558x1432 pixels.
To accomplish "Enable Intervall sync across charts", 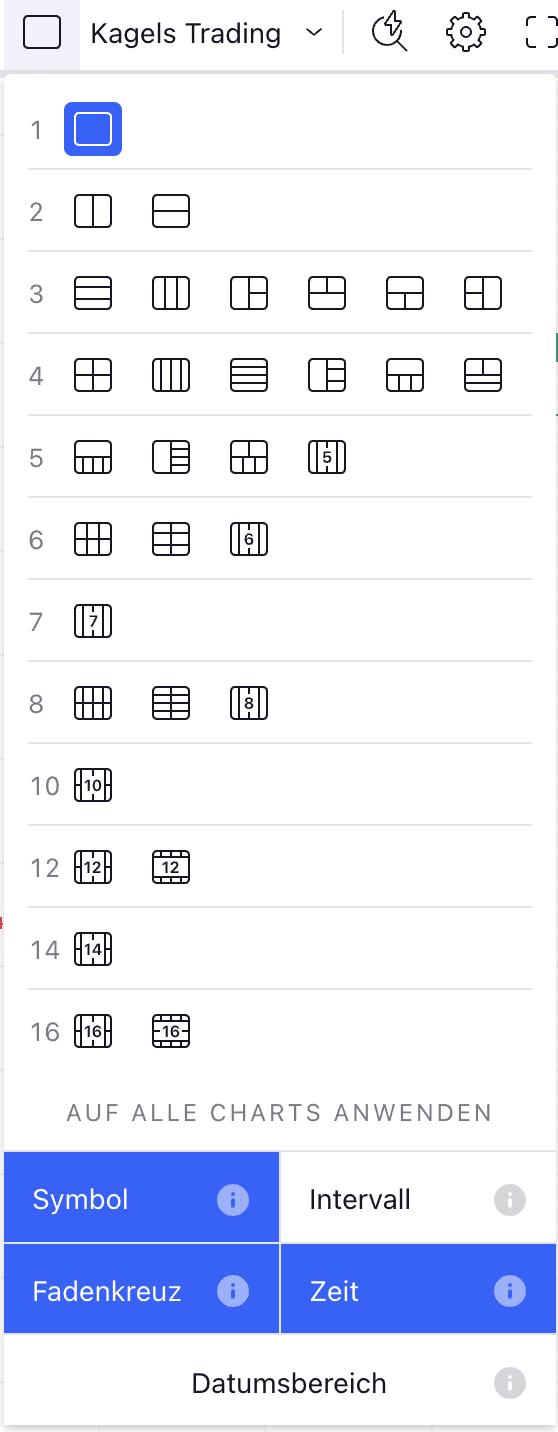I will (x=418, y=1198).
